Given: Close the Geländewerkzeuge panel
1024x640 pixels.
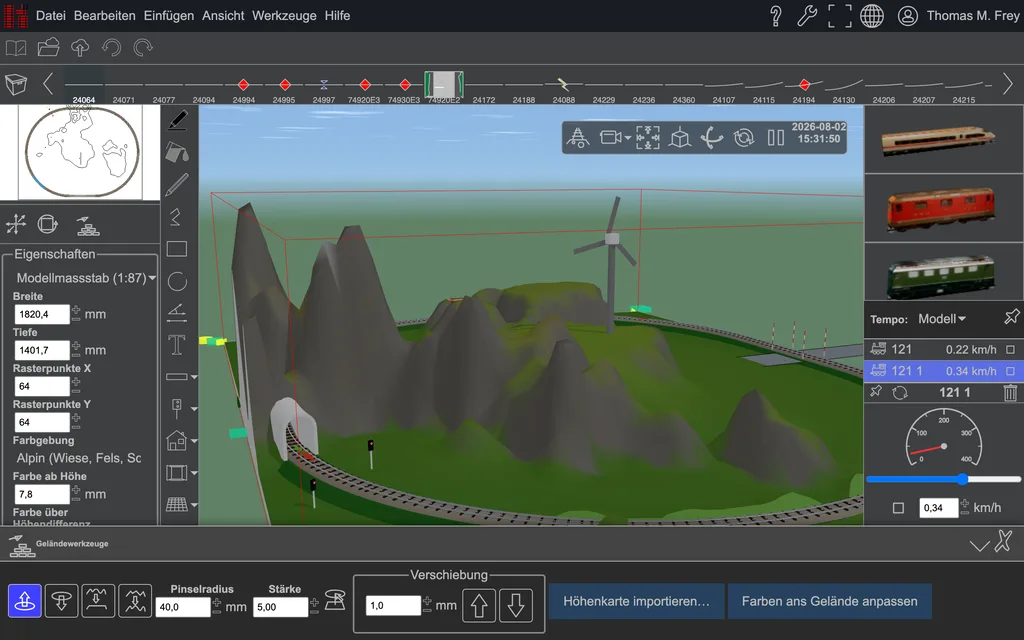Looking at the screenshot, I should click(x=1004, y=541).
